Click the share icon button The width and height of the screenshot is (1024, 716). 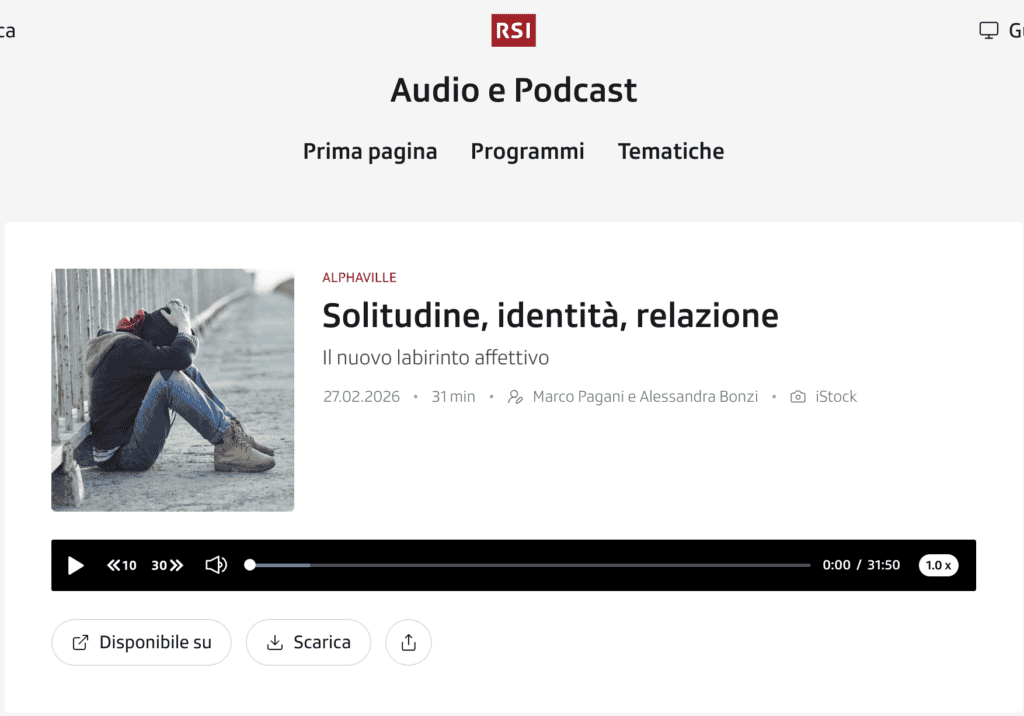tap(408, 643)
